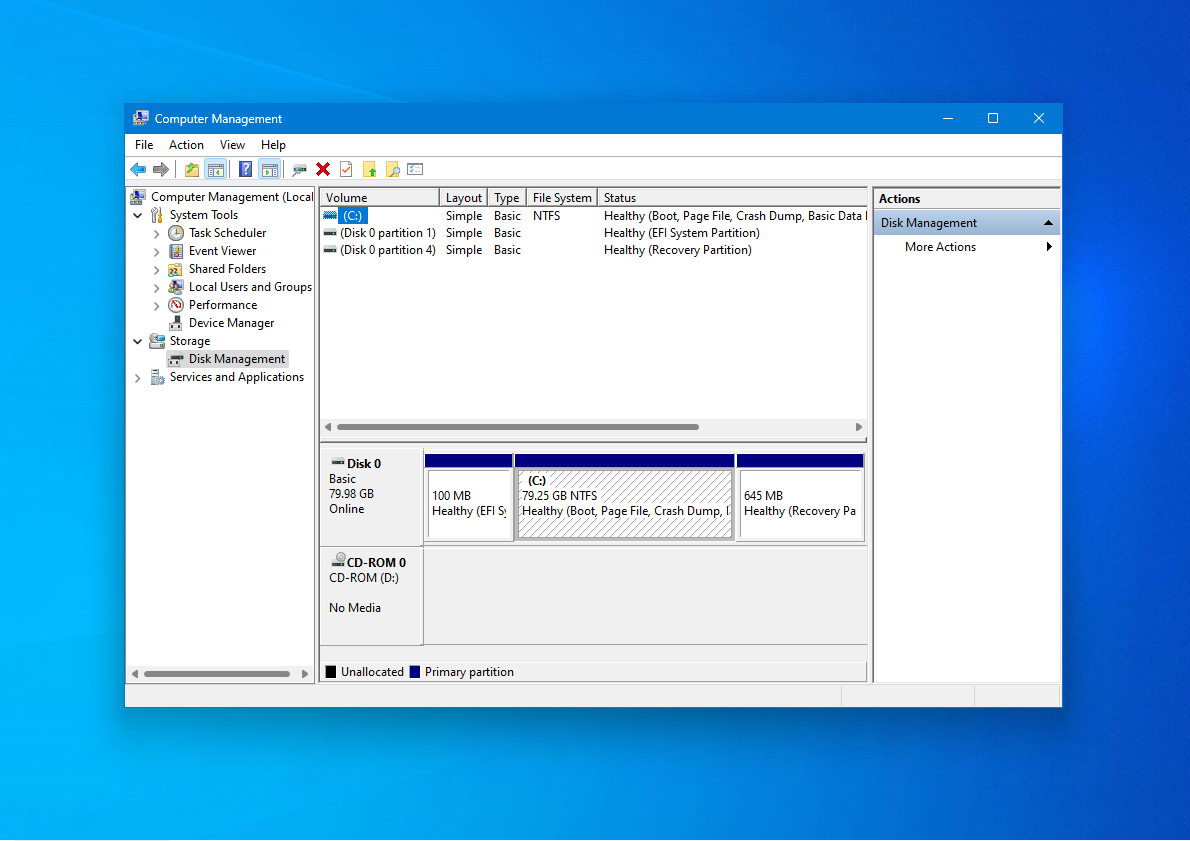Image resolution: width=1190 pixels, height=841 pixels.
Task: Open Device Manager from the tree
Action: (x=231, y=323)
